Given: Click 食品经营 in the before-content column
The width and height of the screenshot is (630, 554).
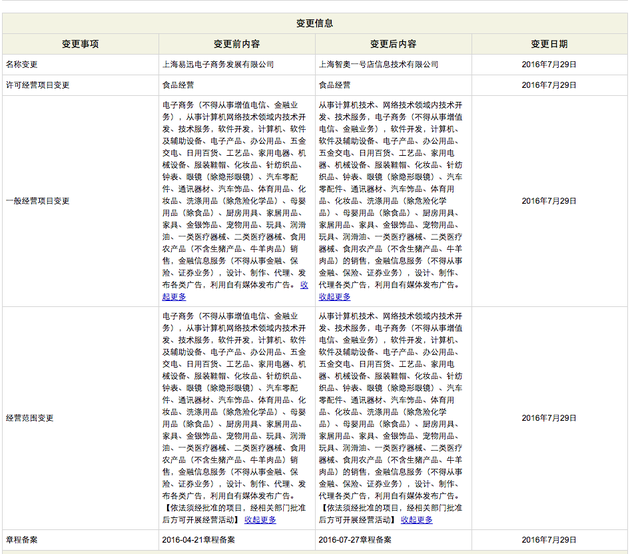Looking at the screenshot, I should point(178,85).
